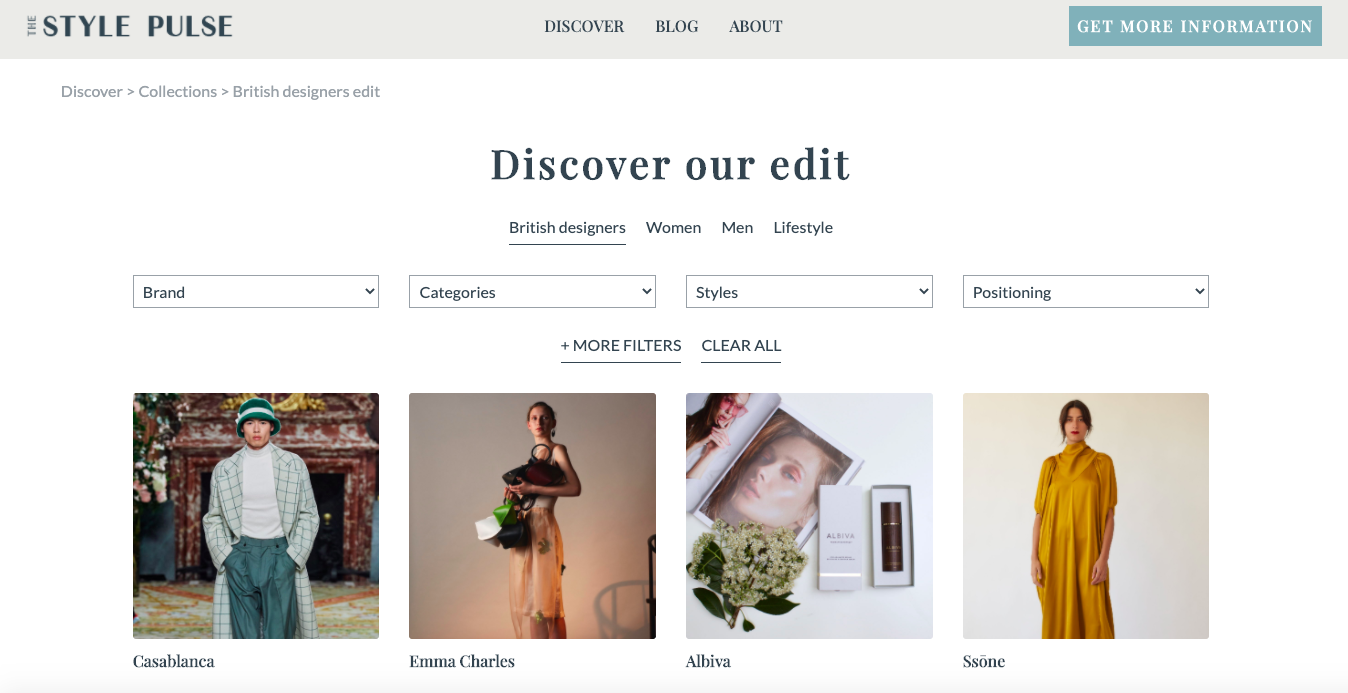
Task: Click the Albiva brand name
Action: point(708,661)
